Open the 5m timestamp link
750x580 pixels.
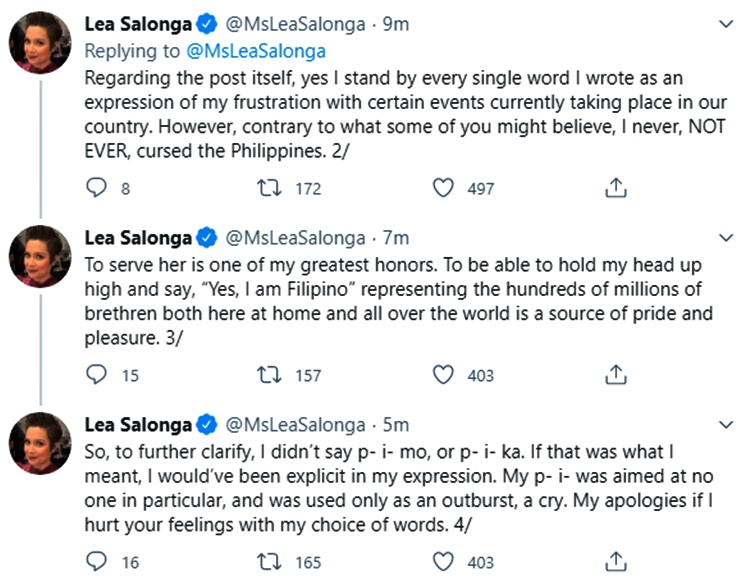(396, 425)
